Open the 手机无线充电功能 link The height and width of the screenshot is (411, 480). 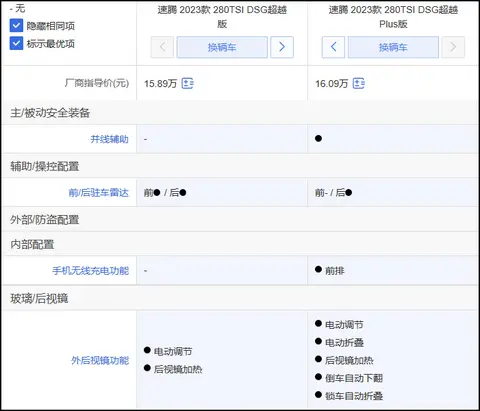[90, 271]
